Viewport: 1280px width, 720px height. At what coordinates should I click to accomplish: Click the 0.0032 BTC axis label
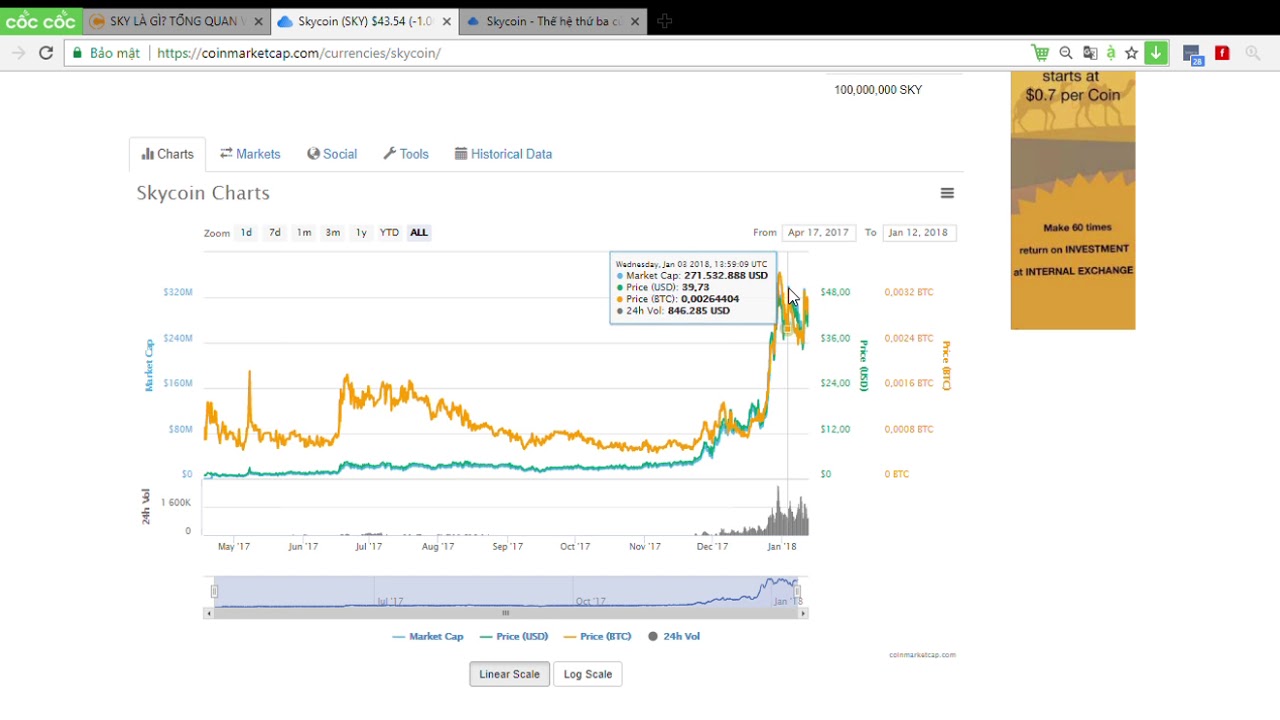click(909, 292)
